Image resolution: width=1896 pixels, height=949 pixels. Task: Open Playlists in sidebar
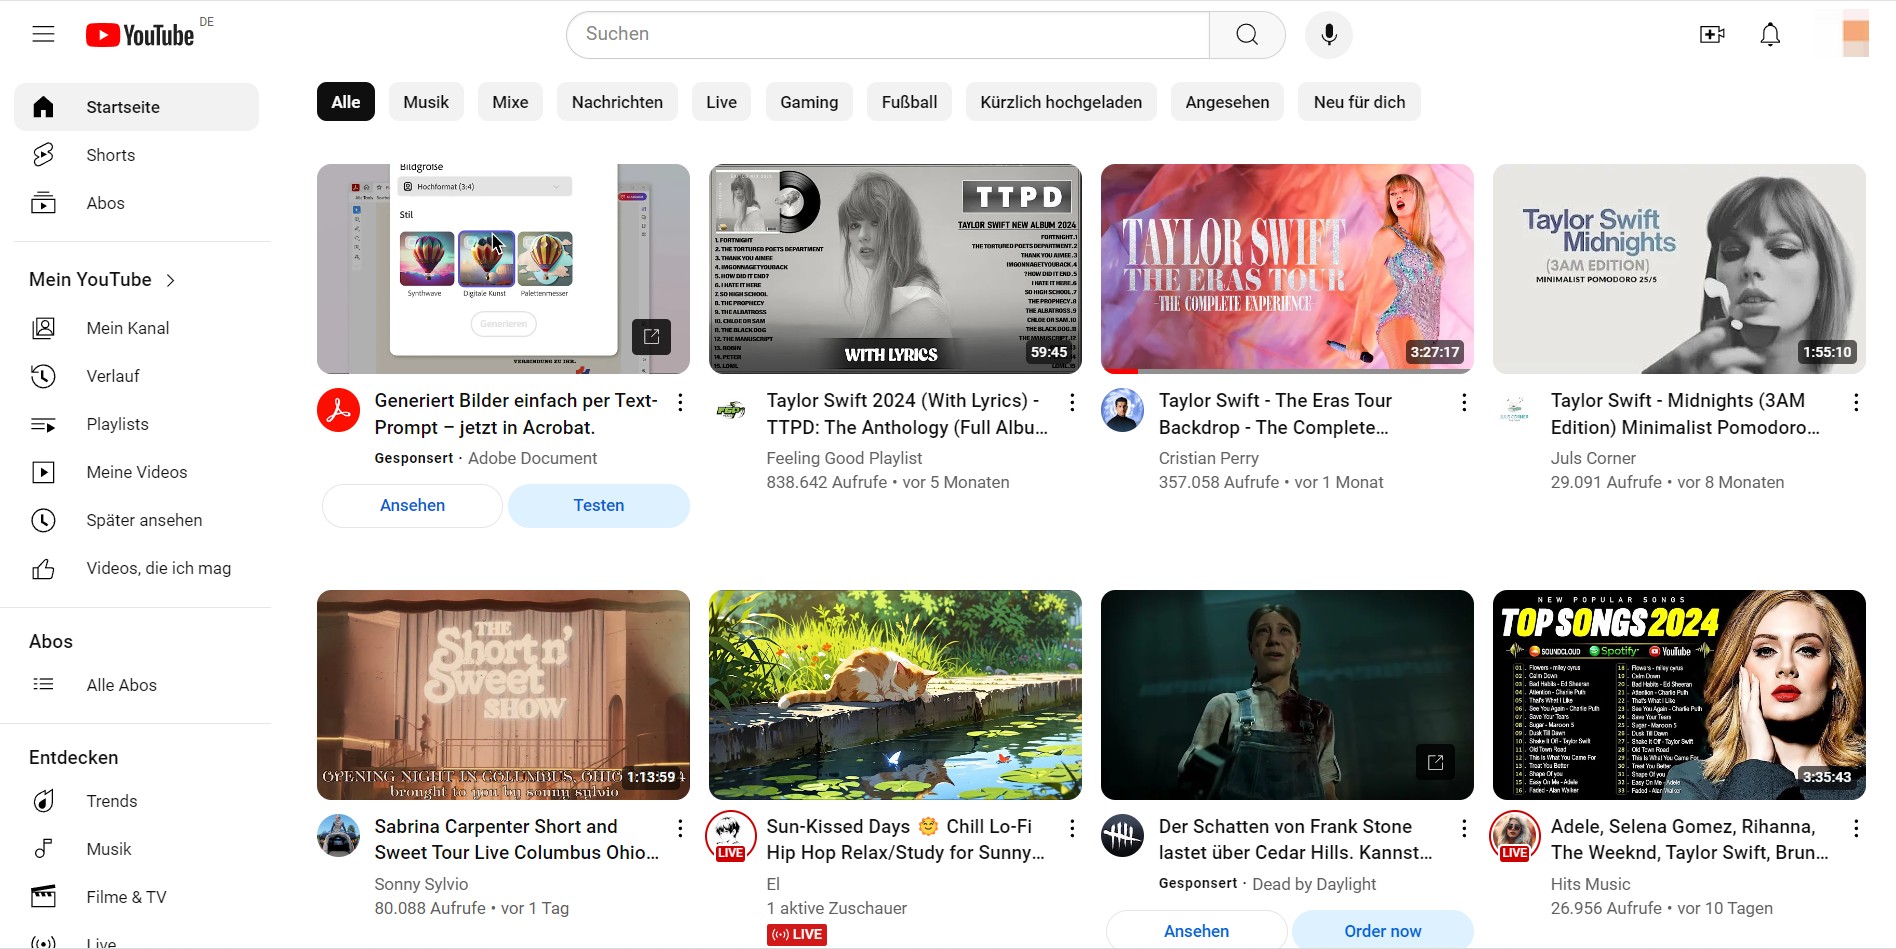[136, 424]
